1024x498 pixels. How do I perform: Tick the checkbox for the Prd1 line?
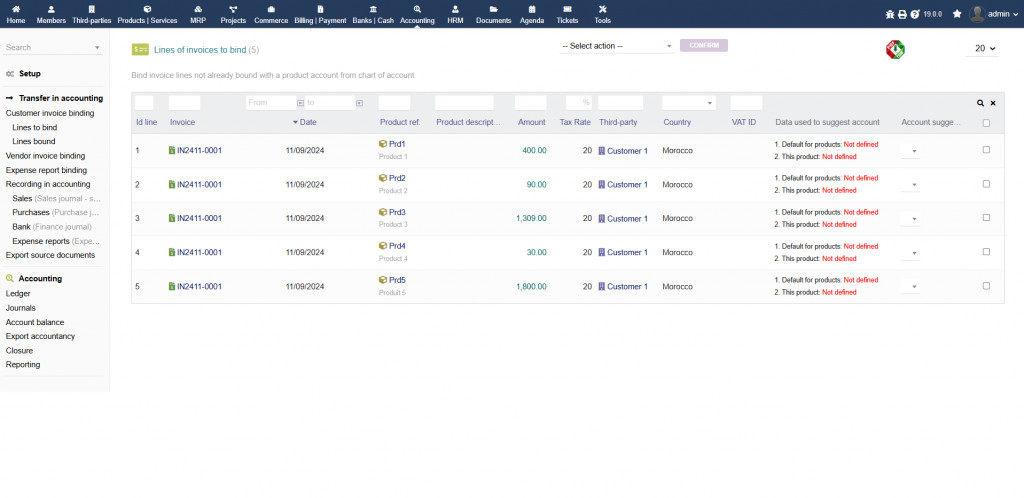[986, 150]
